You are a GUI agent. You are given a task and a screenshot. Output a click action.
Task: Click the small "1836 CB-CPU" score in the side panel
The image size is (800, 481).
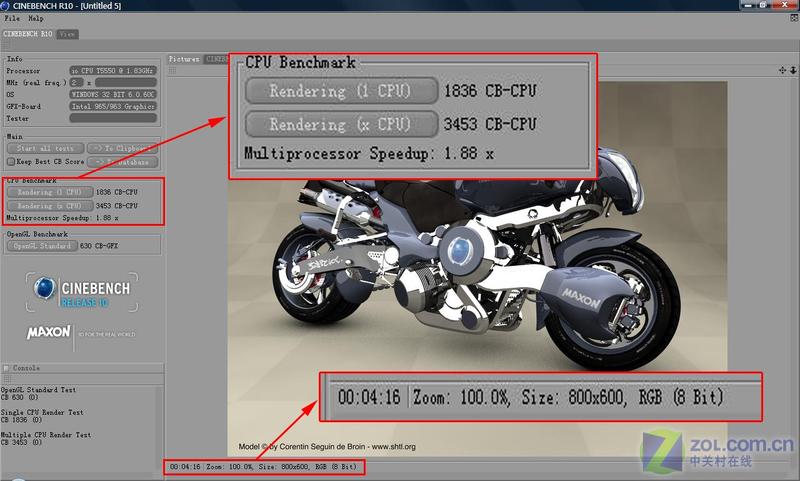click(117, 192)
